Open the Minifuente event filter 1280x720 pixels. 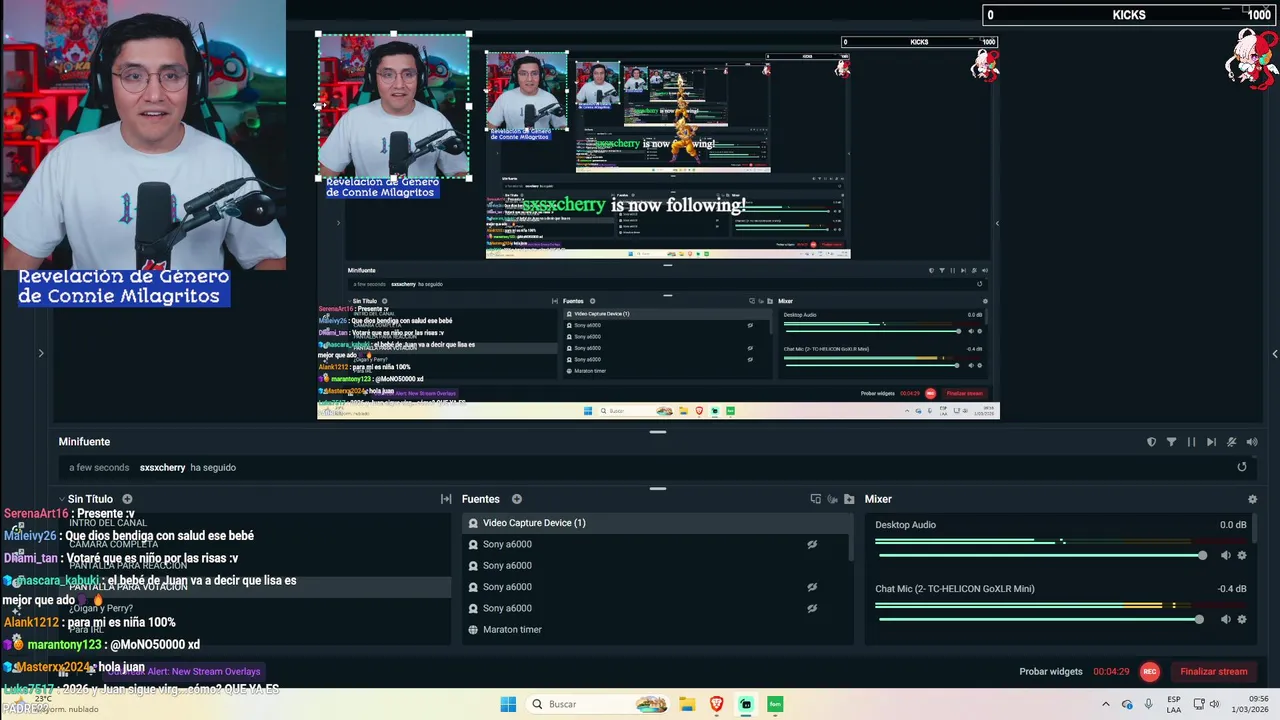(x=1171, y=442)
